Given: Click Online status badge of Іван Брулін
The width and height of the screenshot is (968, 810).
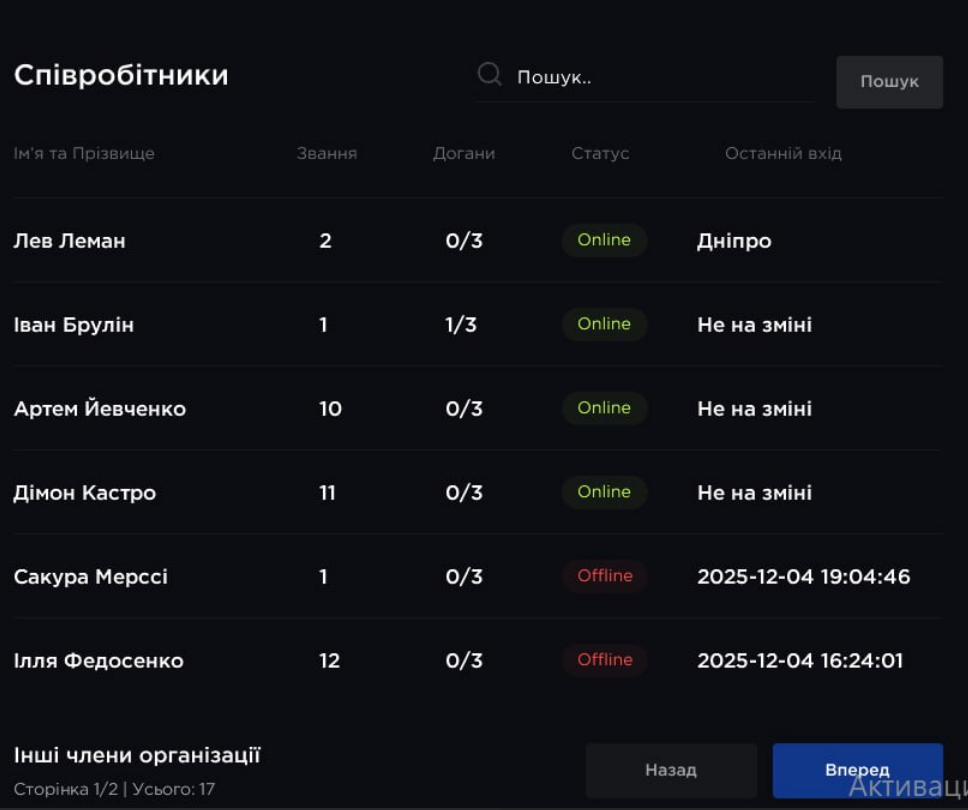Looking at the screenshot, I should click(x=604, y=324).
